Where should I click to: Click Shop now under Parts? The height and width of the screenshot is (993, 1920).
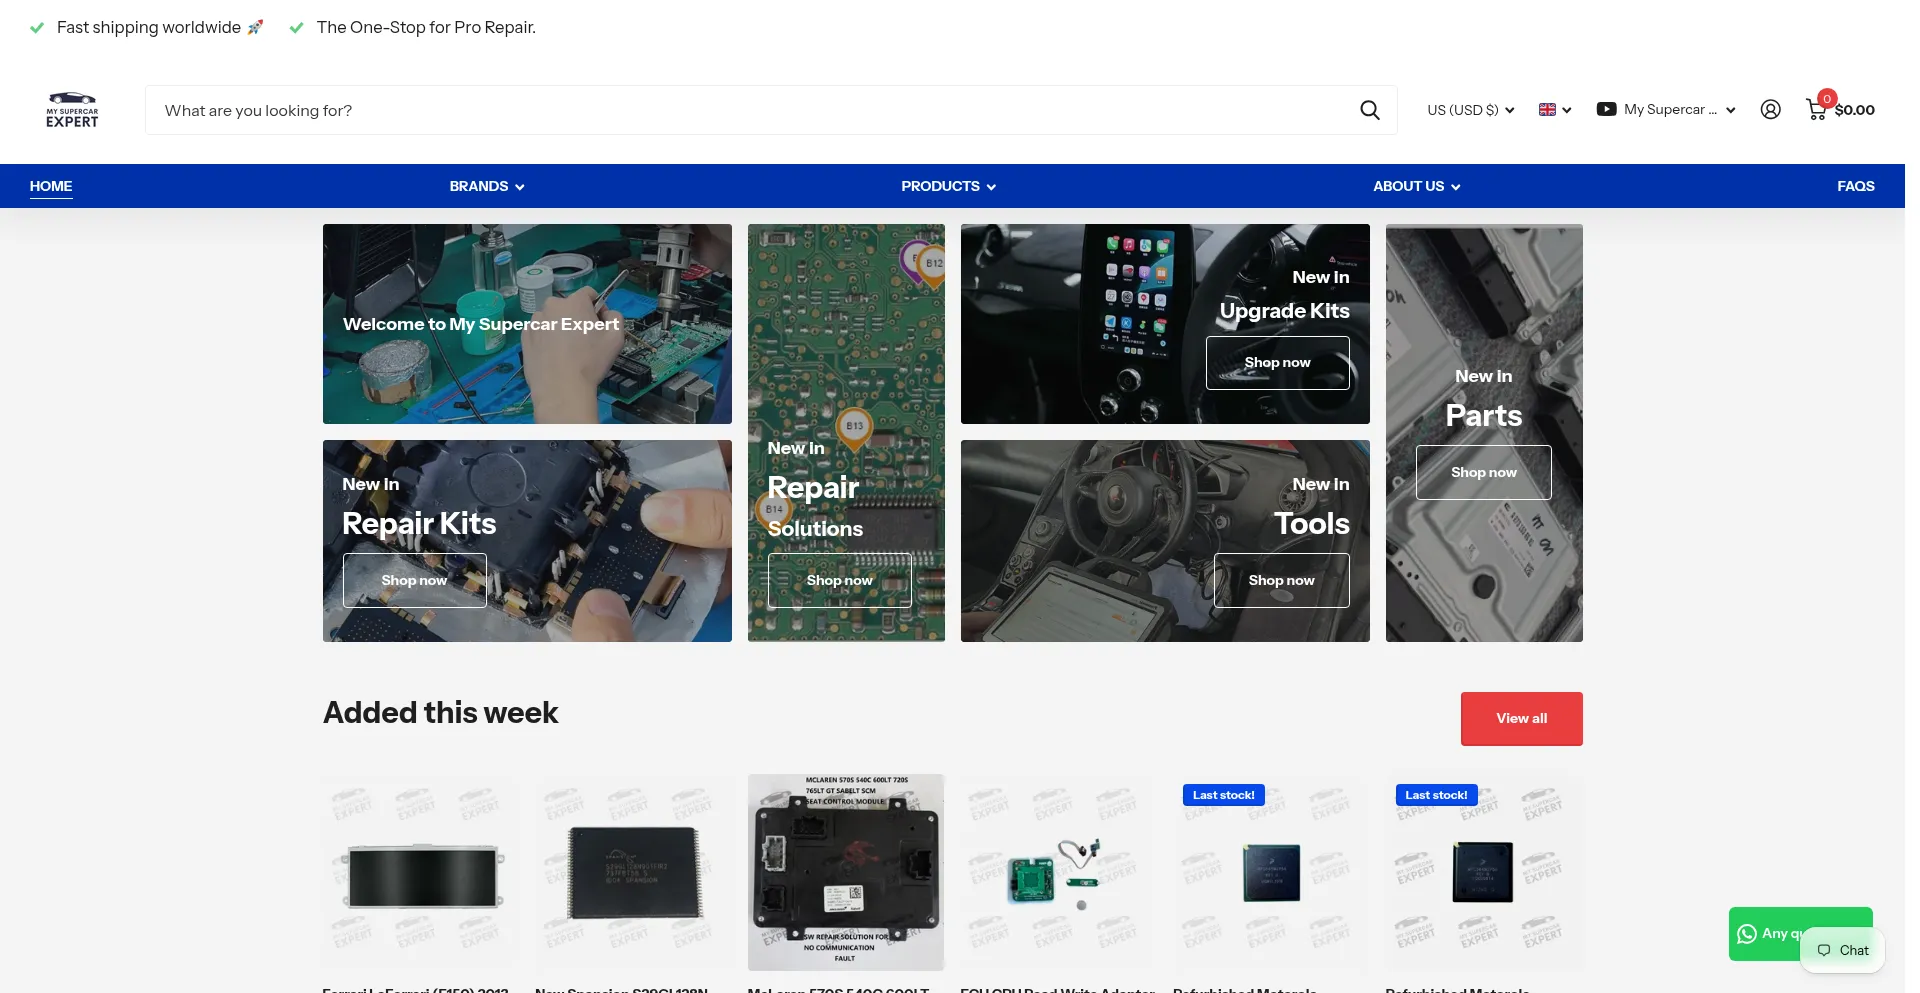coord(1483,472)
